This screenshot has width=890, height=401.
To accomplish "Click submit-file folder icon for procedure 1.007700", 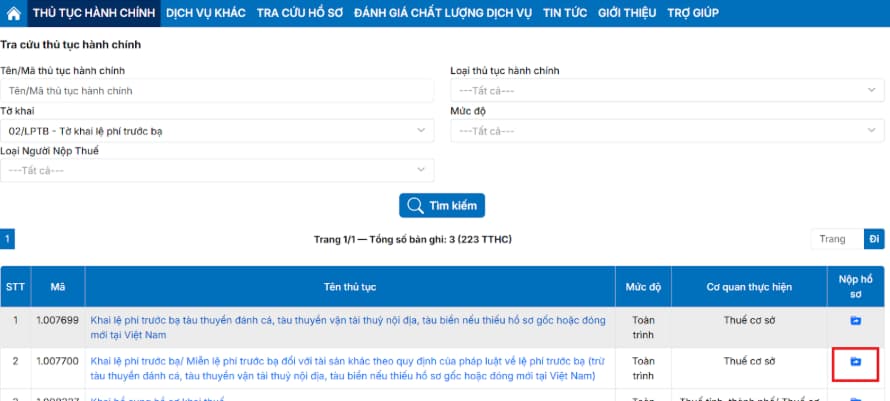I will [x=855, y=361].
